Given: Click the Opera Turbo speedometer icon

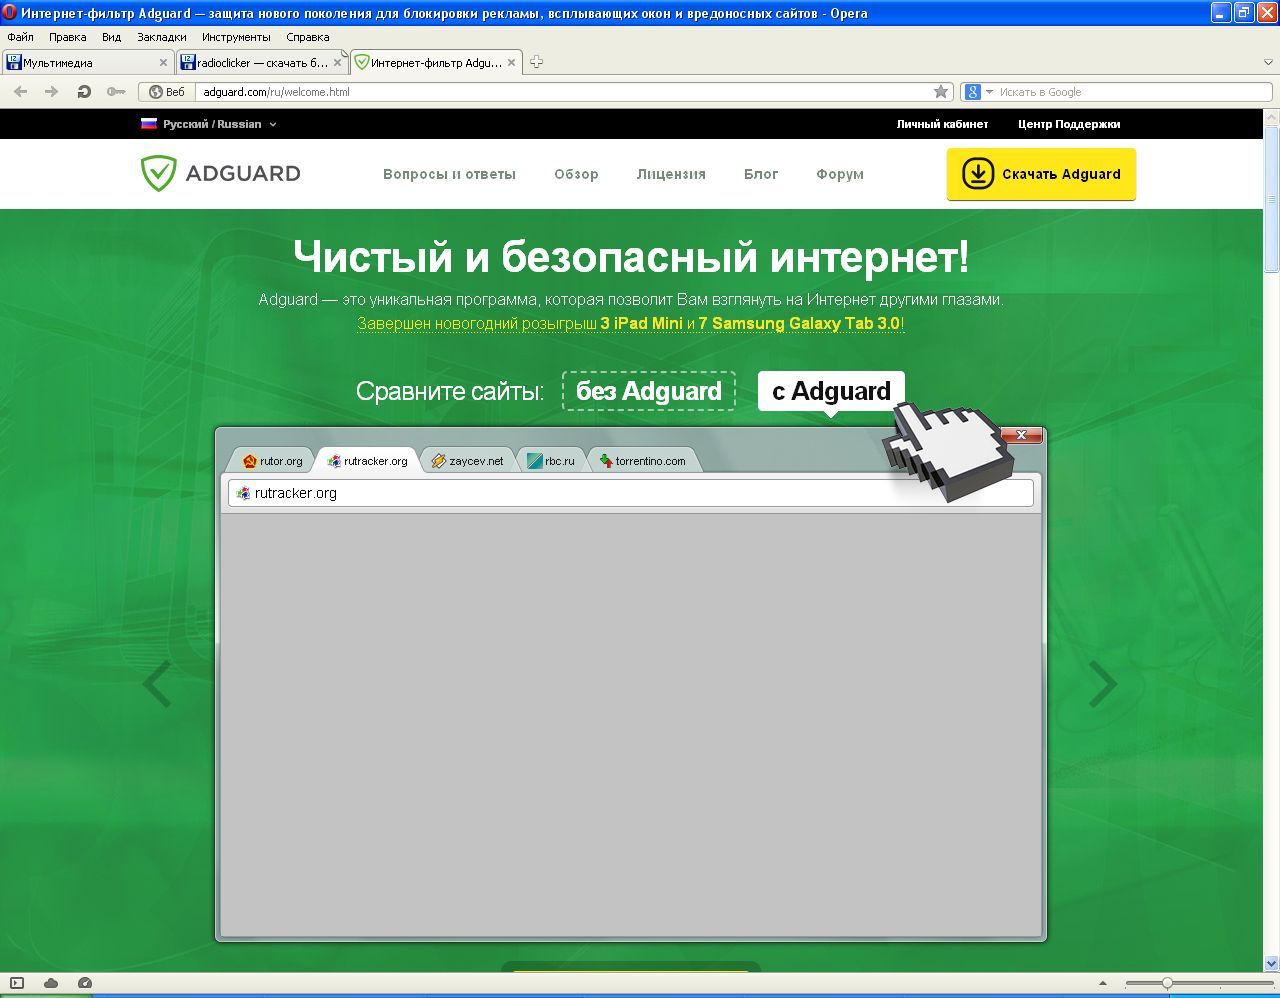Looking at the screenshot, I should 85,983.
